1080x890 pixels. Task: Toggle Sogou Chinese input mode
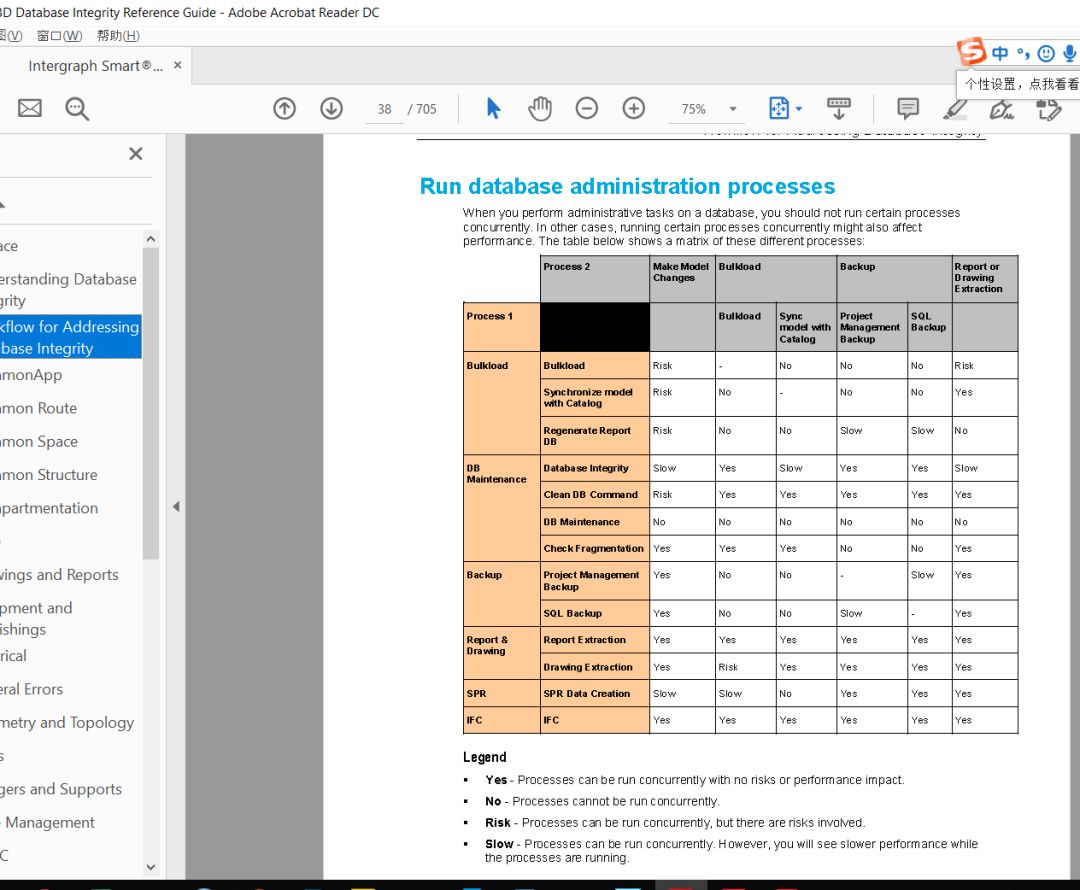pyautogui.click(x=1000, y=53)
